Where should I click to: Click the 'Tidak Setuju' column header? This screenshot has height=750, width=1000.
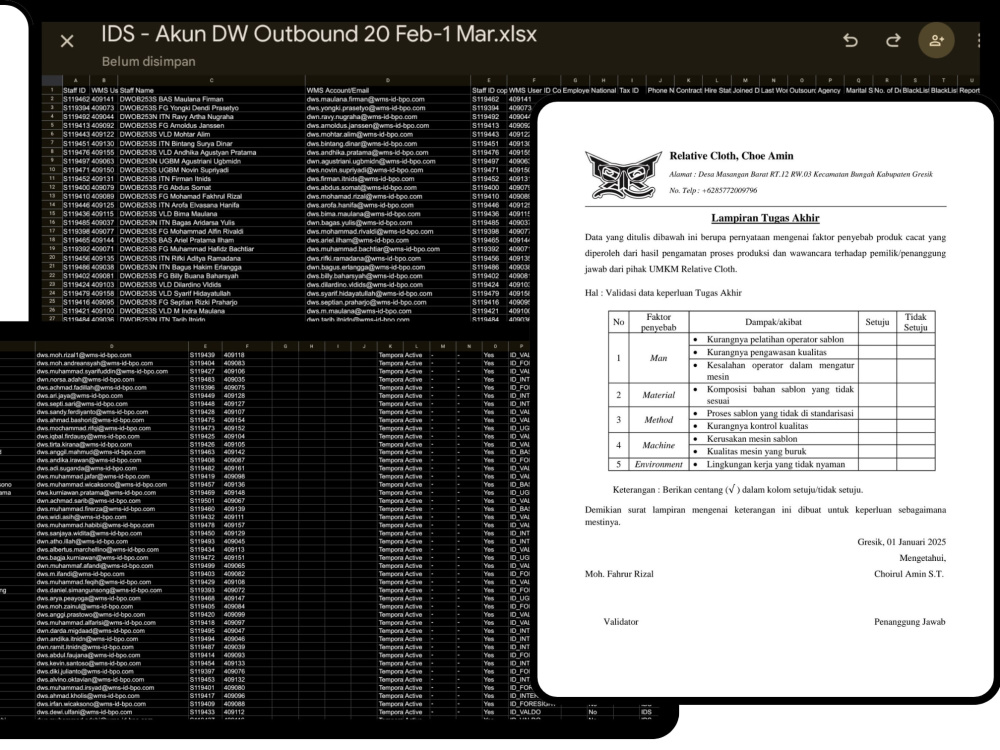[x=915, y=322]
